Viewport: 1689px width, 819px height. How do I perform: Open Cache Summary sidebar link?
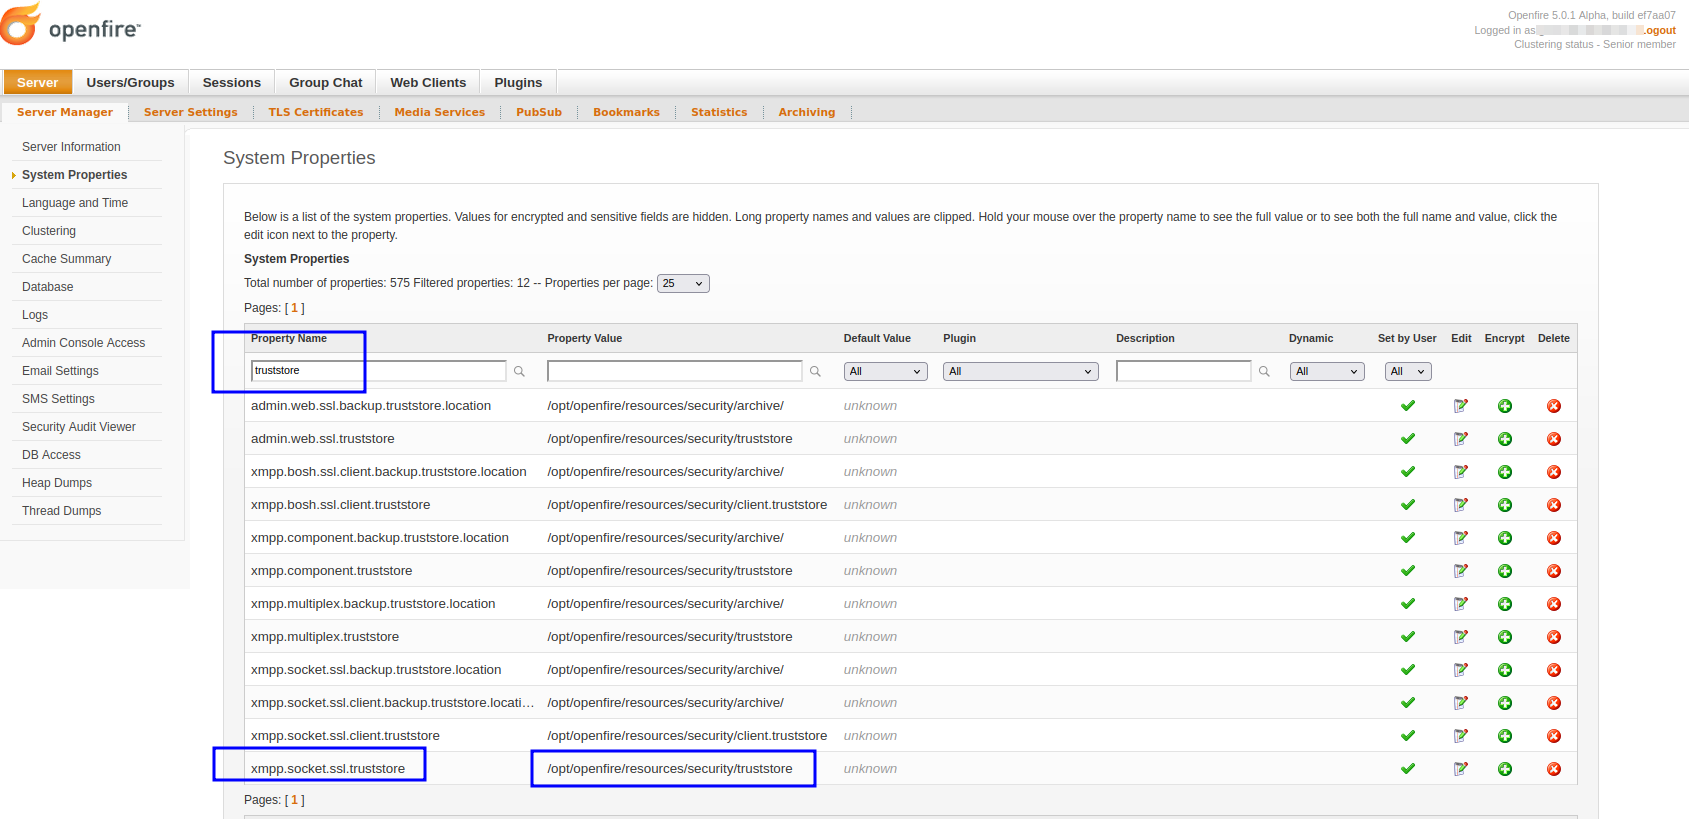click(x=67, y=259)
